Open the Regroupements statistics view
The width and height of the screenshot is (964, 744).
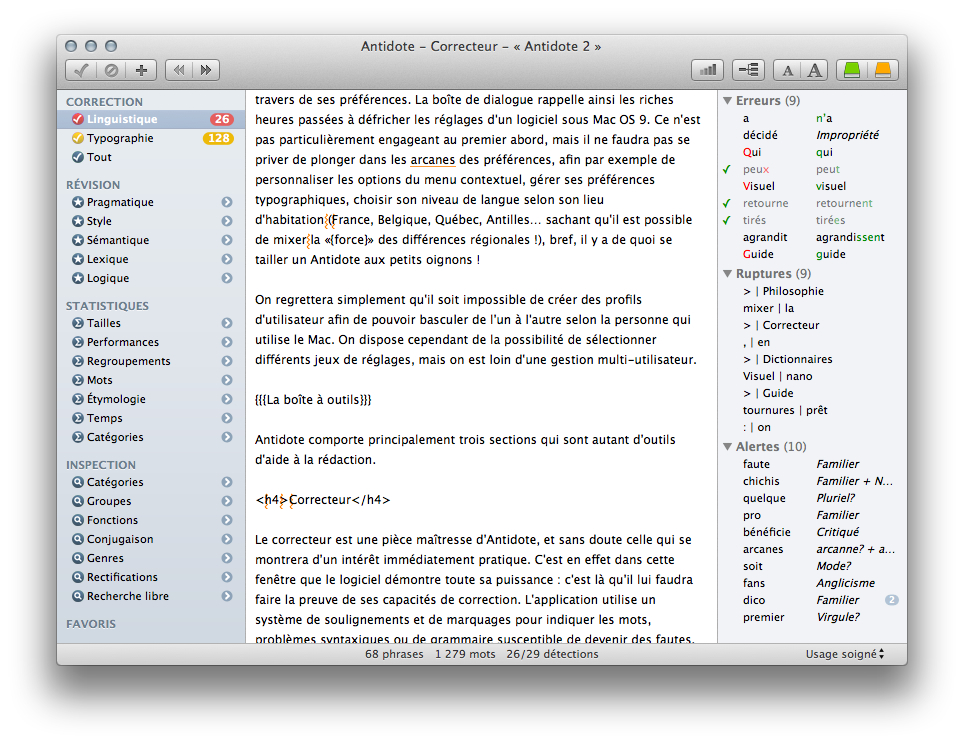click(151, 362)
